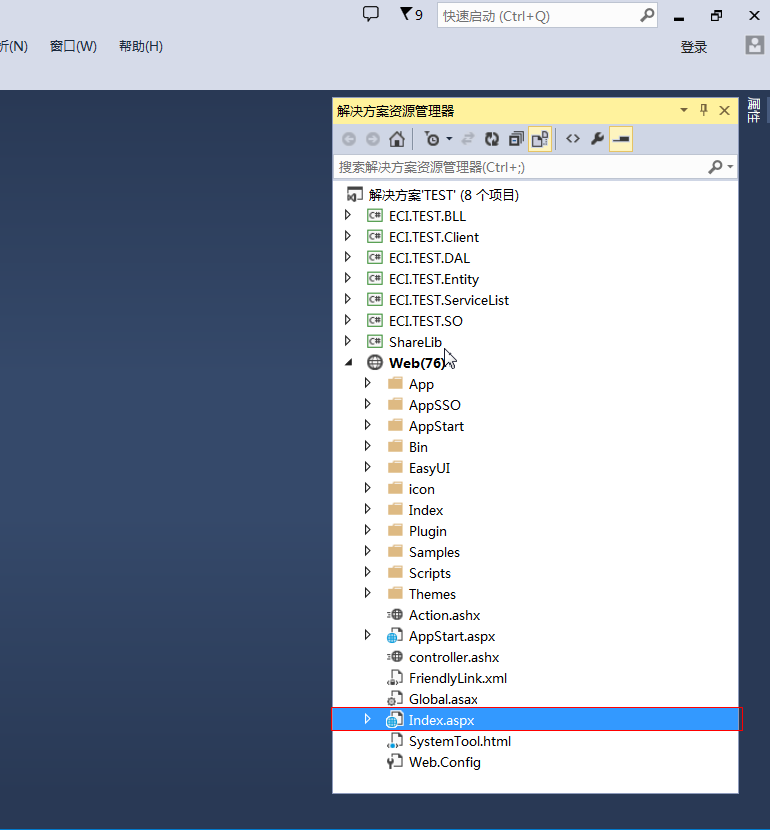Toggle Show All Files button
Screen dimensions: 770x830
(540, 139)
